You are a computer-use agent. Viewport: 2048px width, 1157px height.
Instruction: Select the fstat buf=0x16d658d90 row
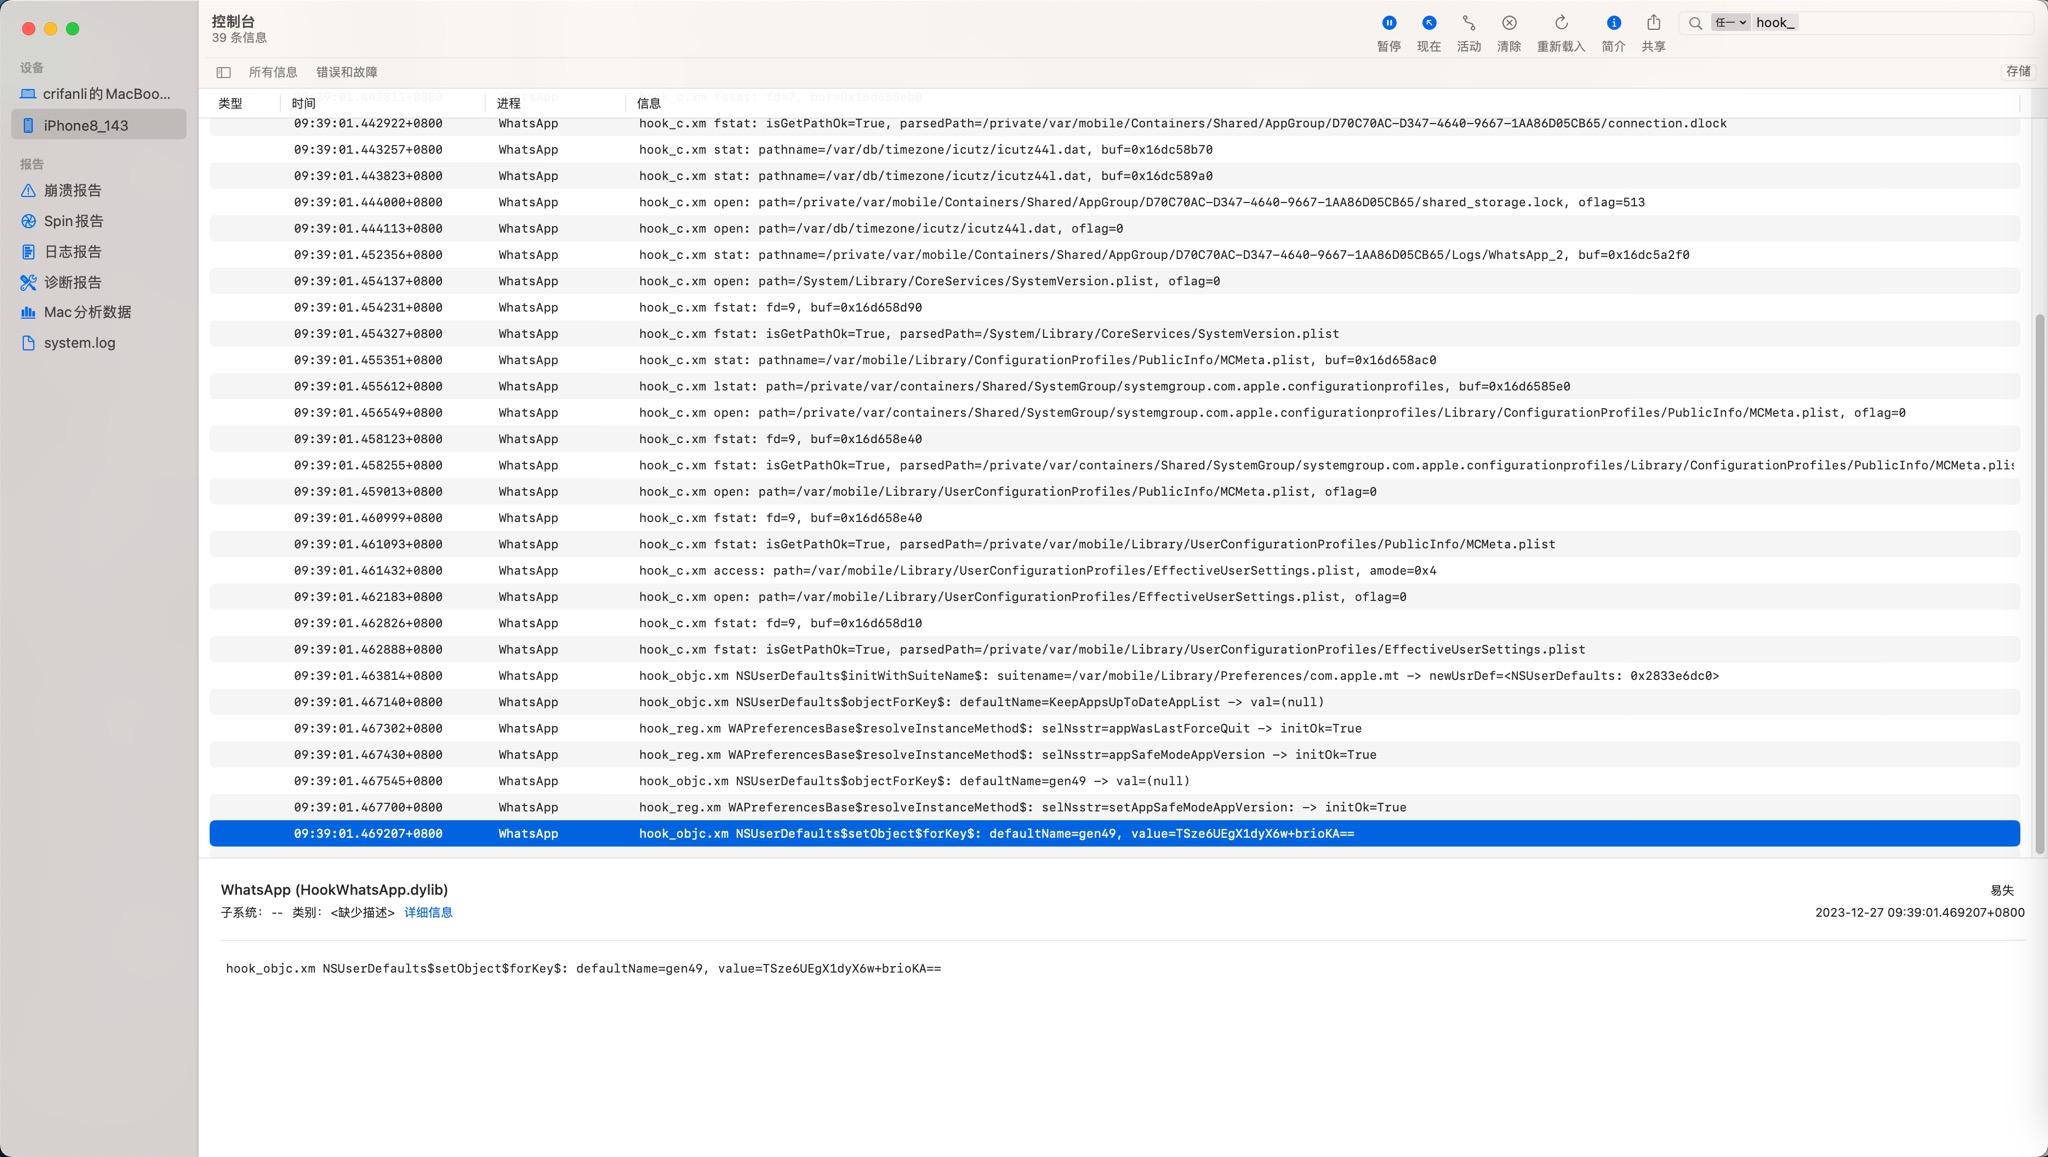pos(1114,308)
